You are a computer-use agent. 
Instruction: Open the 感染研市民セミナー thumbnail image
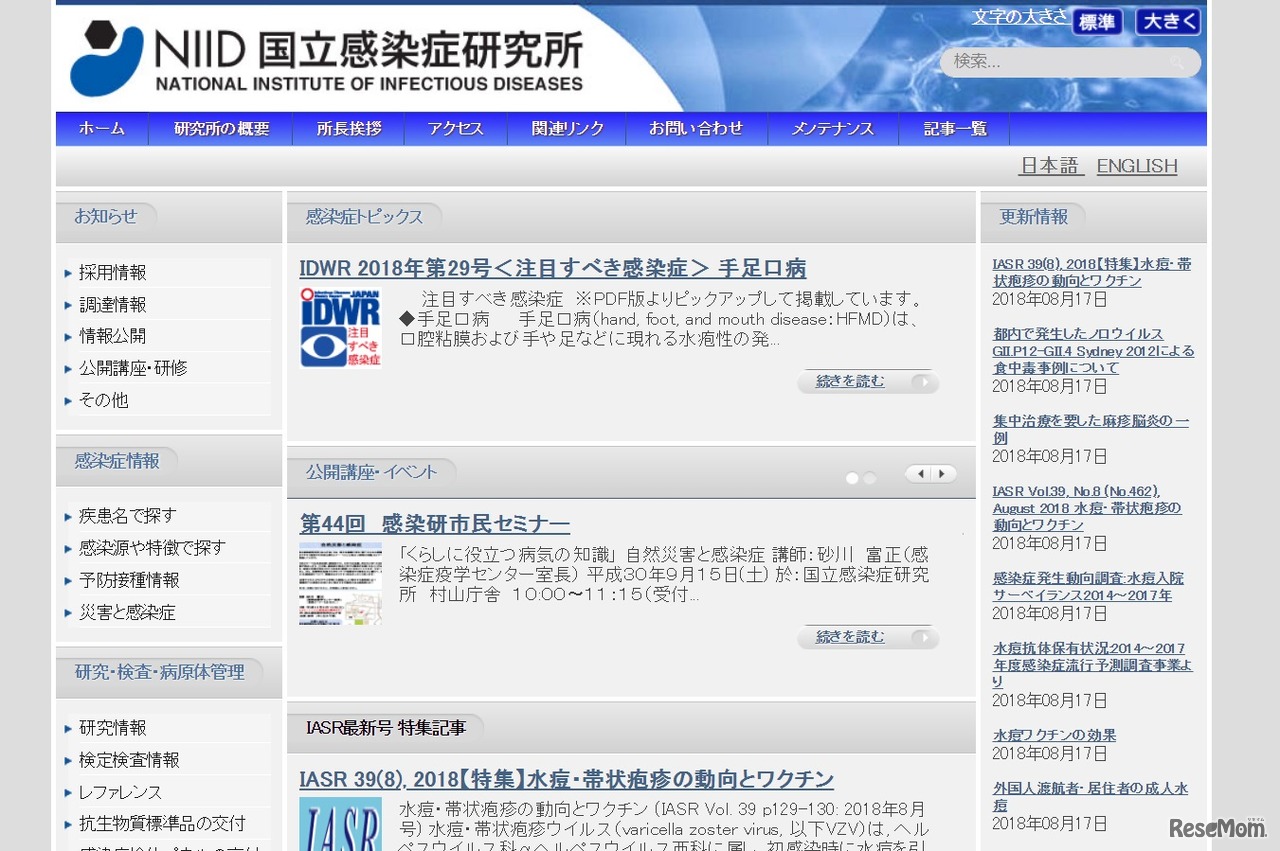coord(340,583)
